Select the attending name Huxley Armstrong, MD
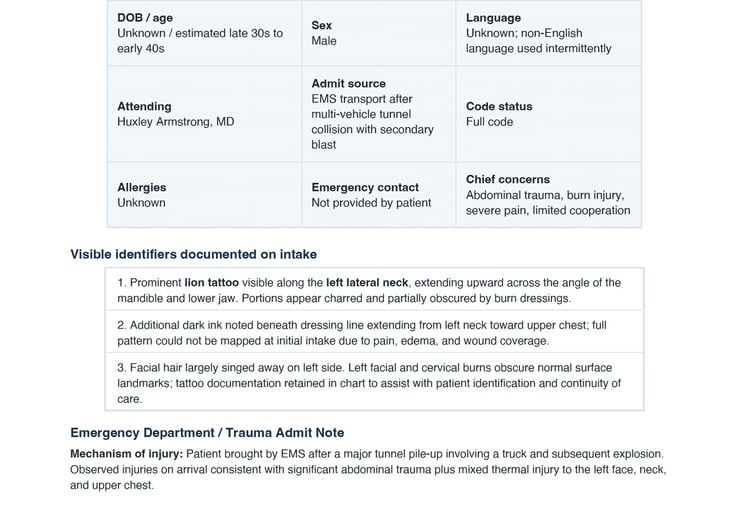This screenshot has width=750, height=510. [176, 122]
